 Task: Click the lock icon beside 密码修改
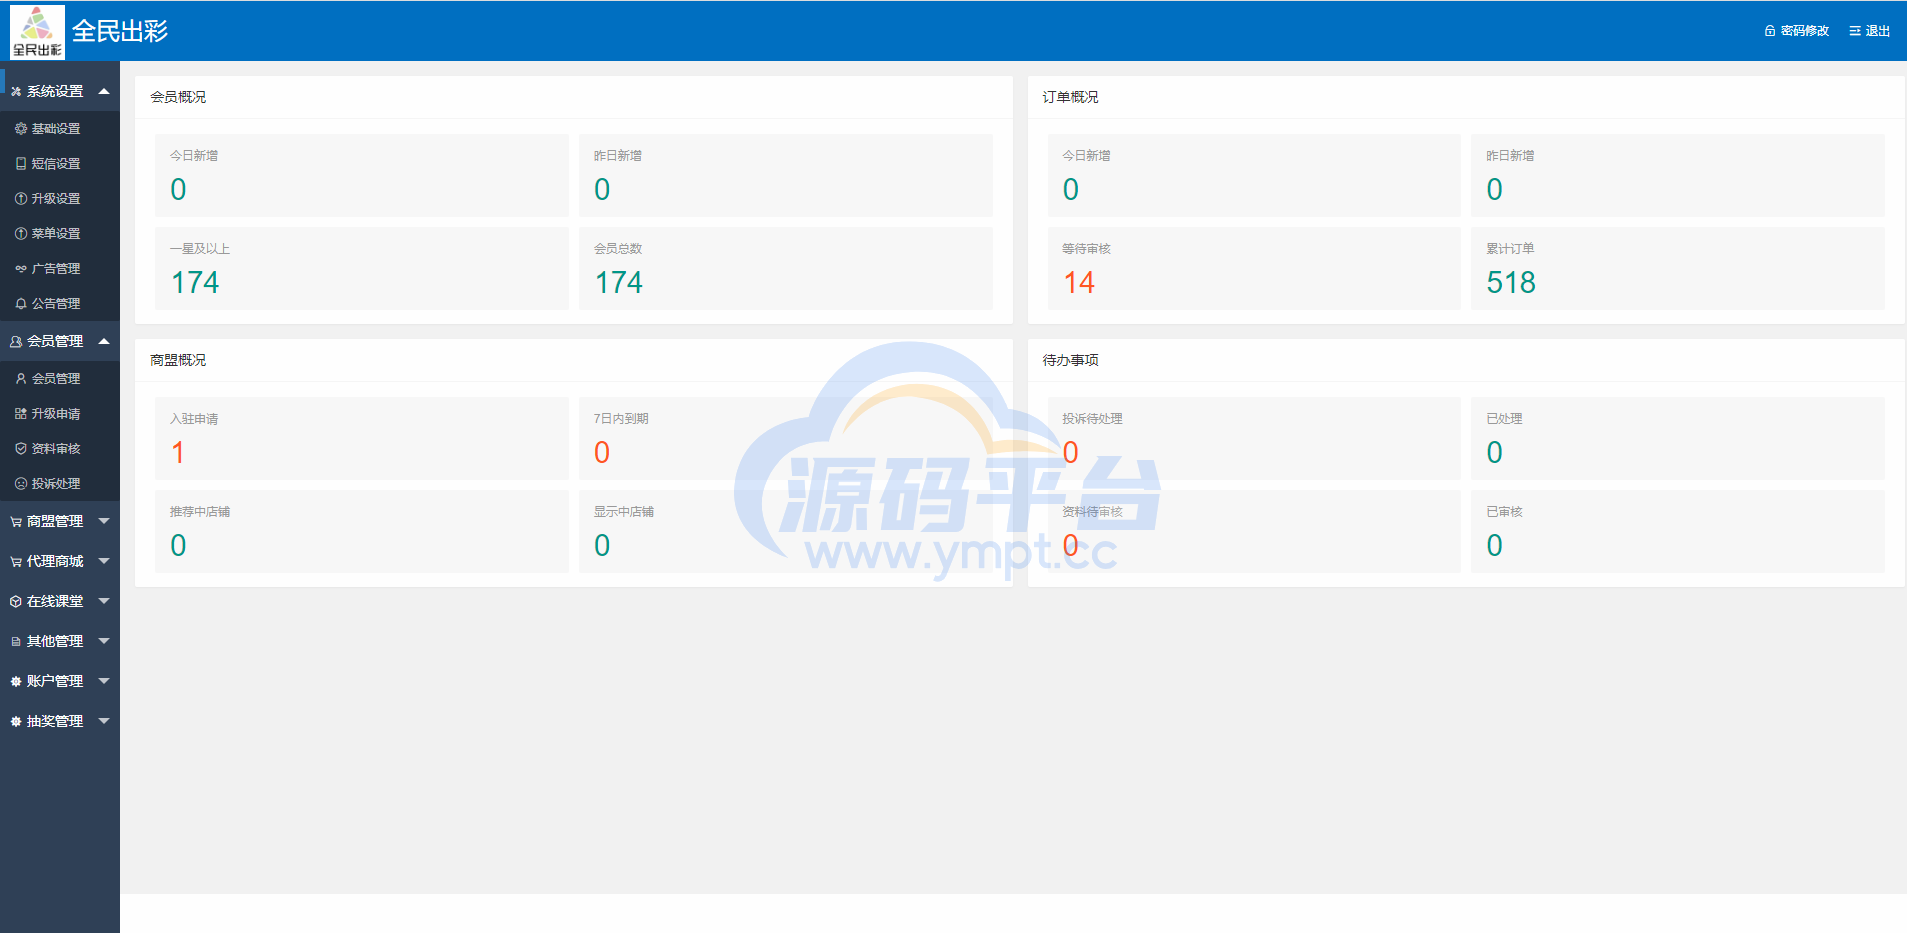tap(1770, 31)
